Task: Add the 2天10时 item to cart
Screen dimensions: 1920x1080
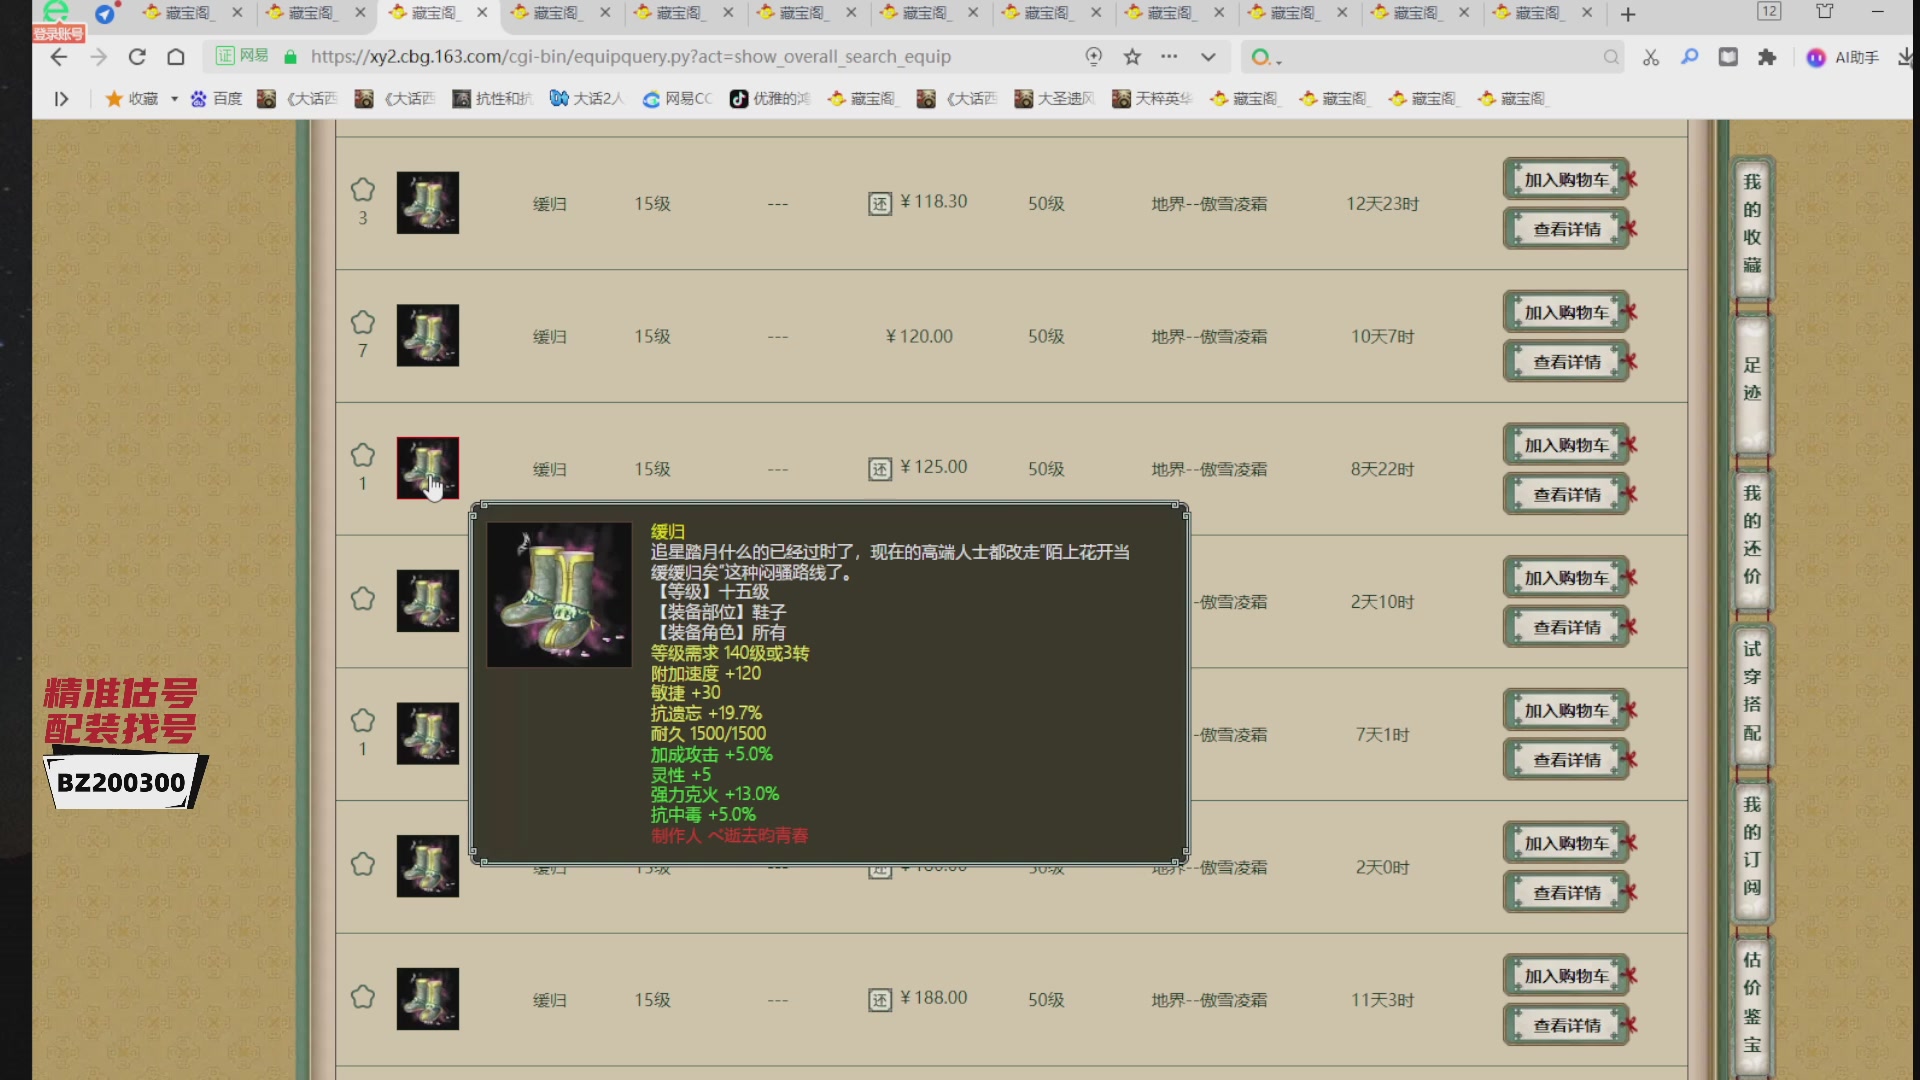Action: click(x=1566, y=578)
